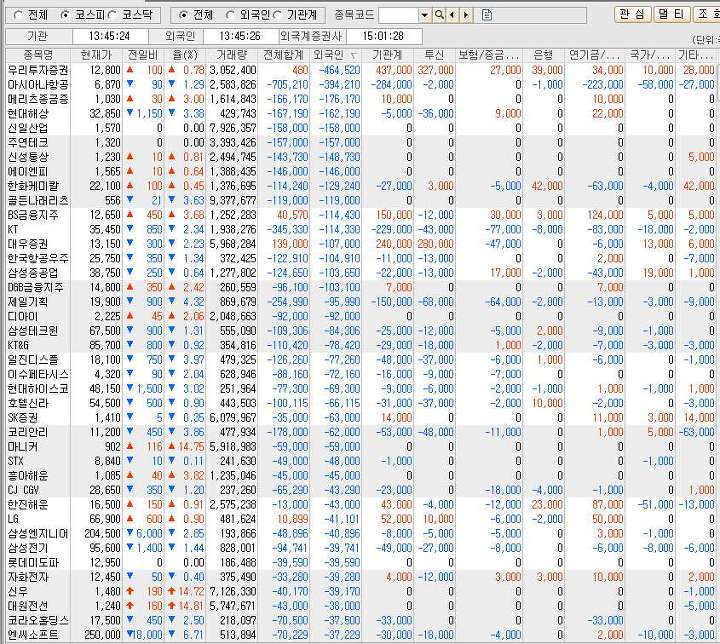Sort by the 종목명 column header
The height and width of the screenshot is (644, 720).
click(38, 55)
